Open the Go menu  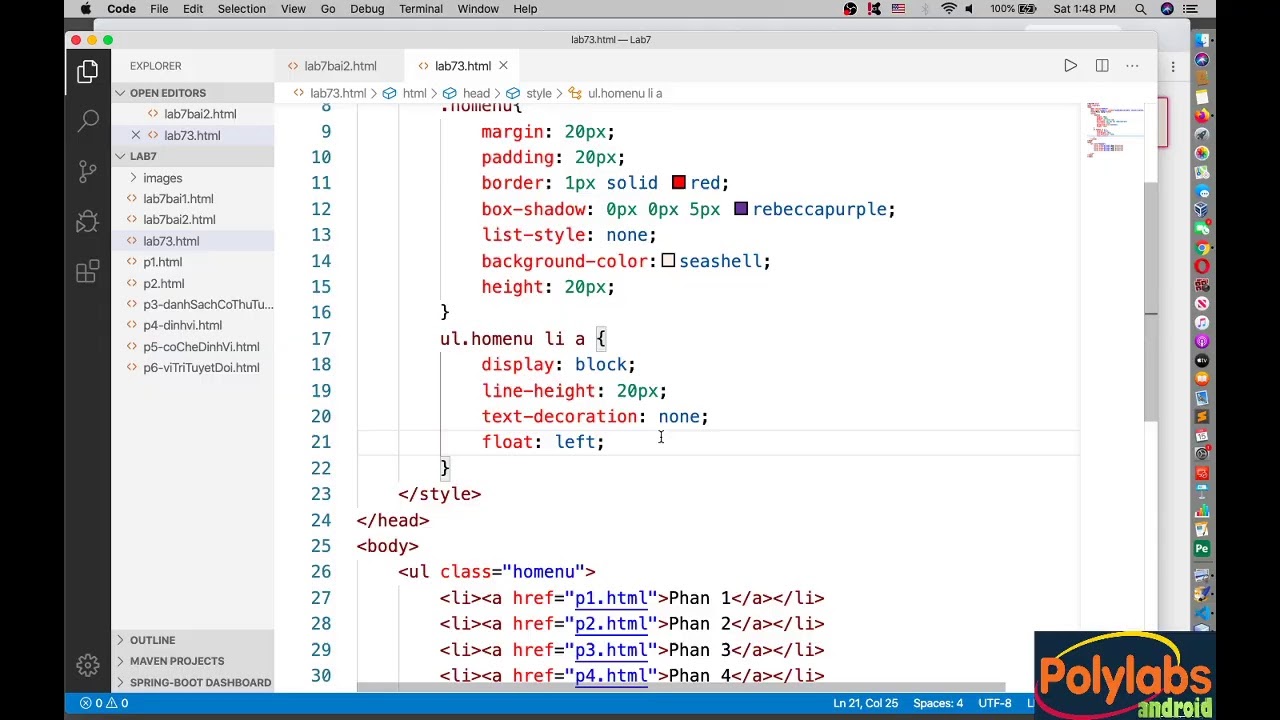point(328,9)
